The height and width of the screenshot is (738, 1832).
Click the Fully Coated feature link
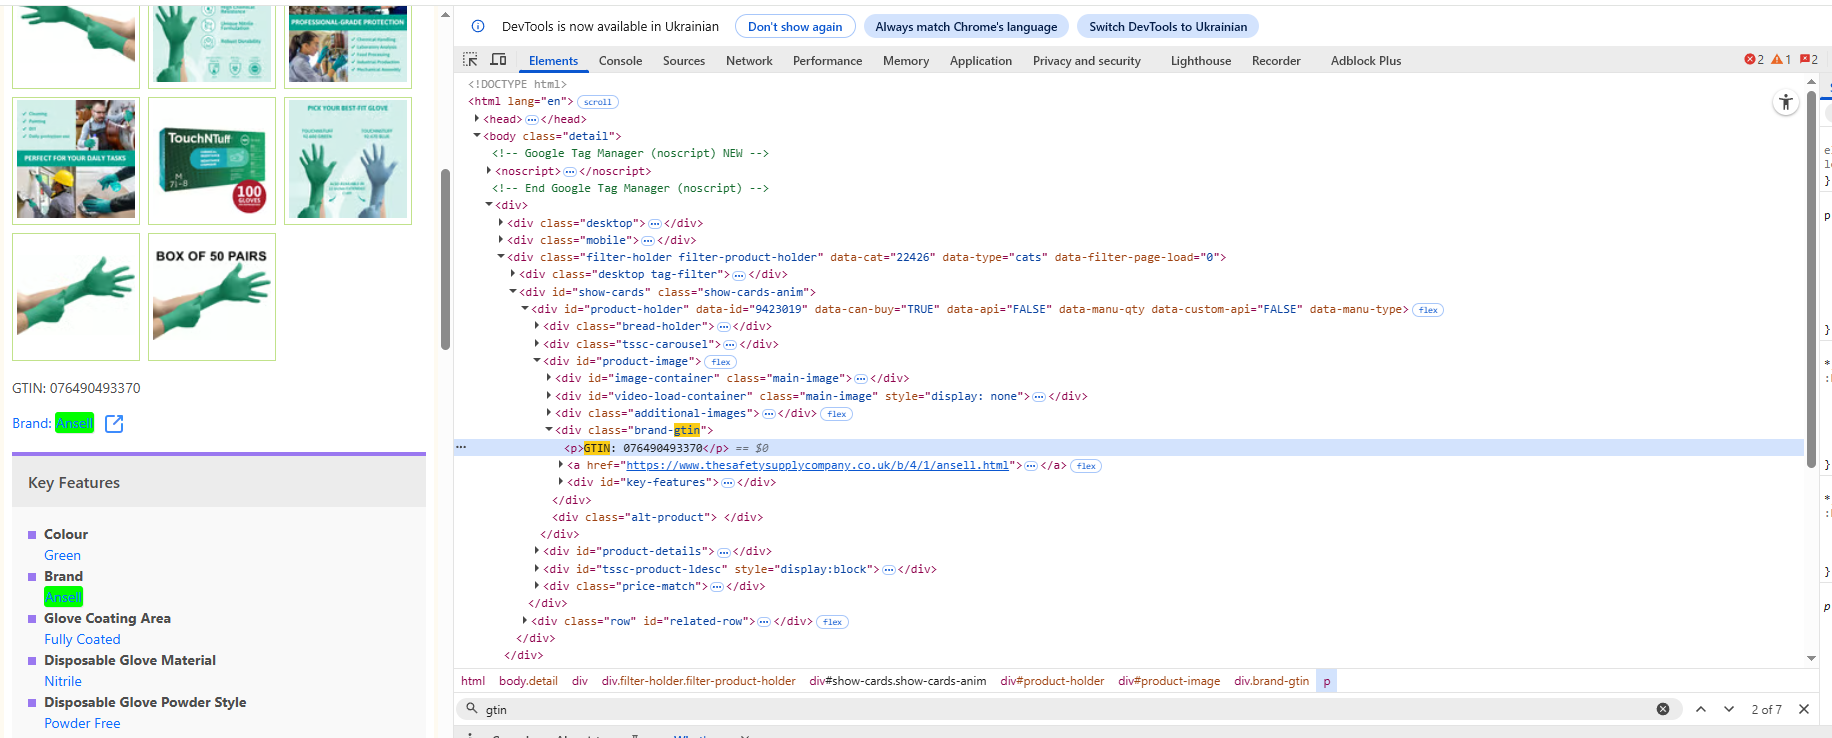coord(82,639)
